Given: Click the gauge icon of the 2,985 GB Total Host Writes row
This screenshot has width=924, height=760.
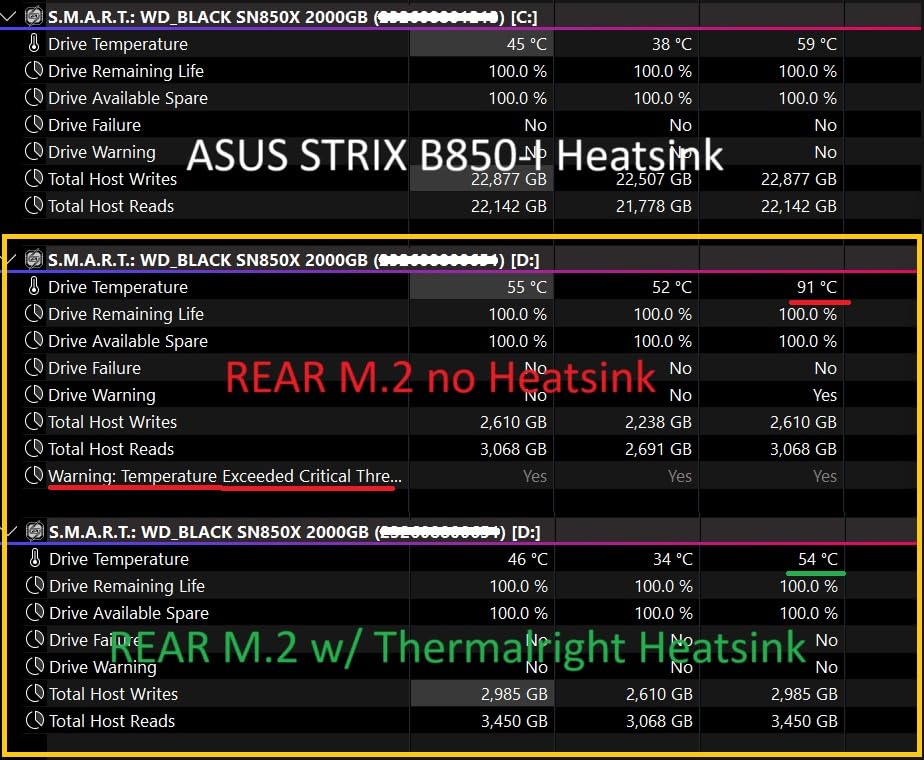Looking at the screenshot, I should tap(35, 693).
